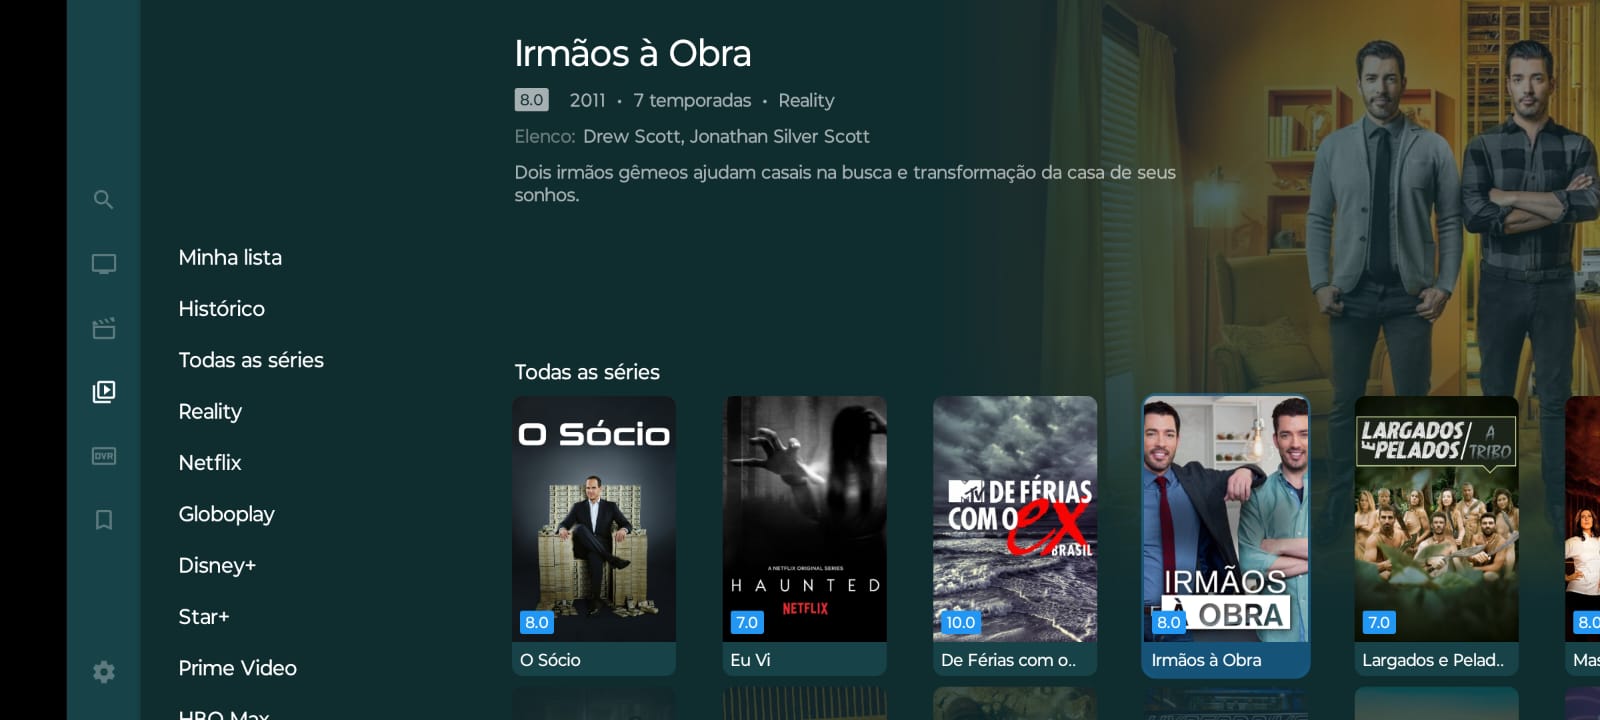1600x720 pixels.
Task: Select the series library icon
Action: click(104, 392)
